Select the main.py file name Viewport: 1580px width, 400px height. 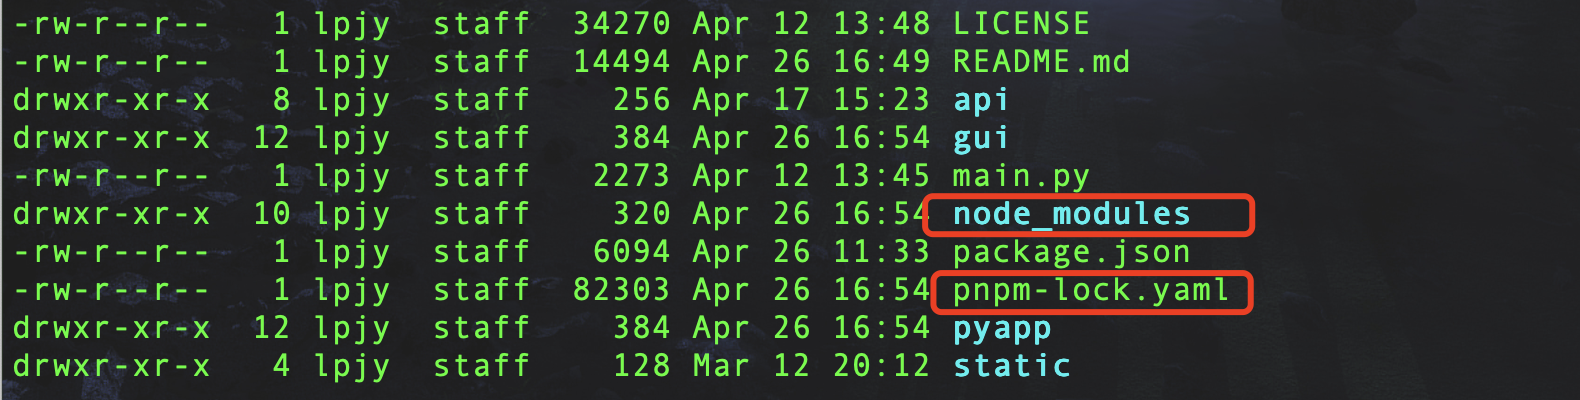click(1021, 177)
